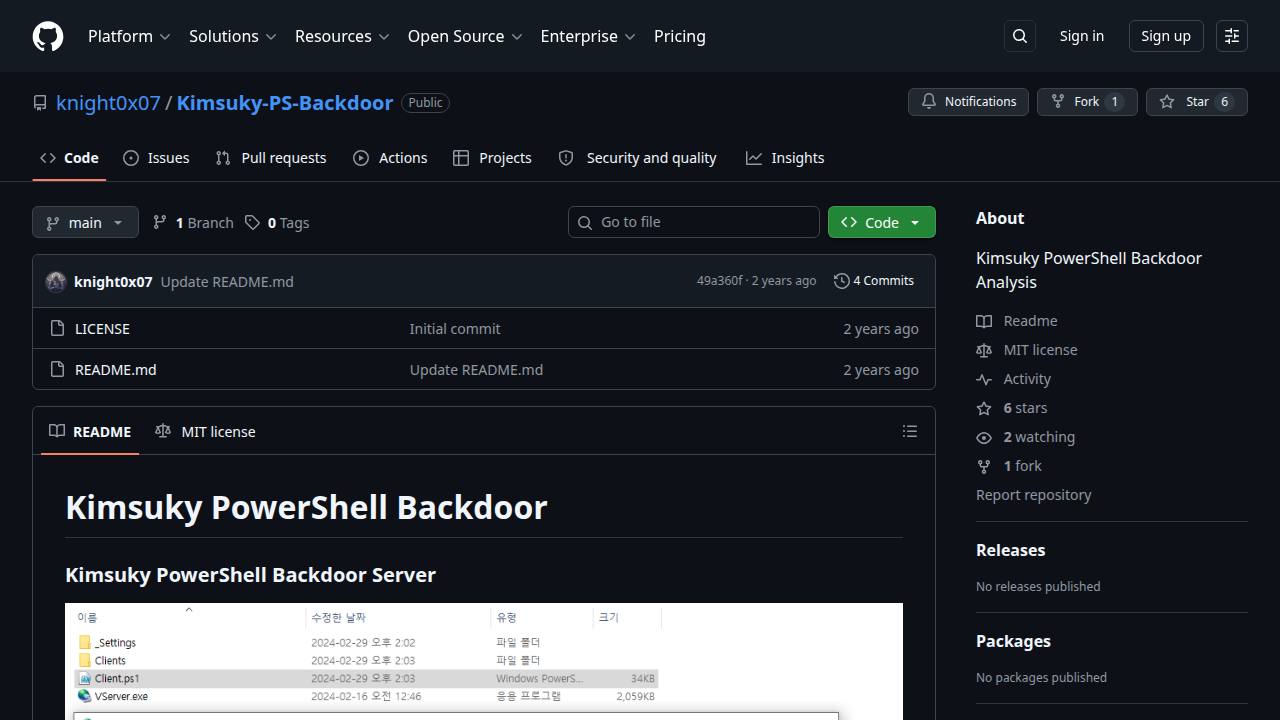Click the fork count 1 in Fork button
The image size is (1280, 720).
pos(1115,102)
